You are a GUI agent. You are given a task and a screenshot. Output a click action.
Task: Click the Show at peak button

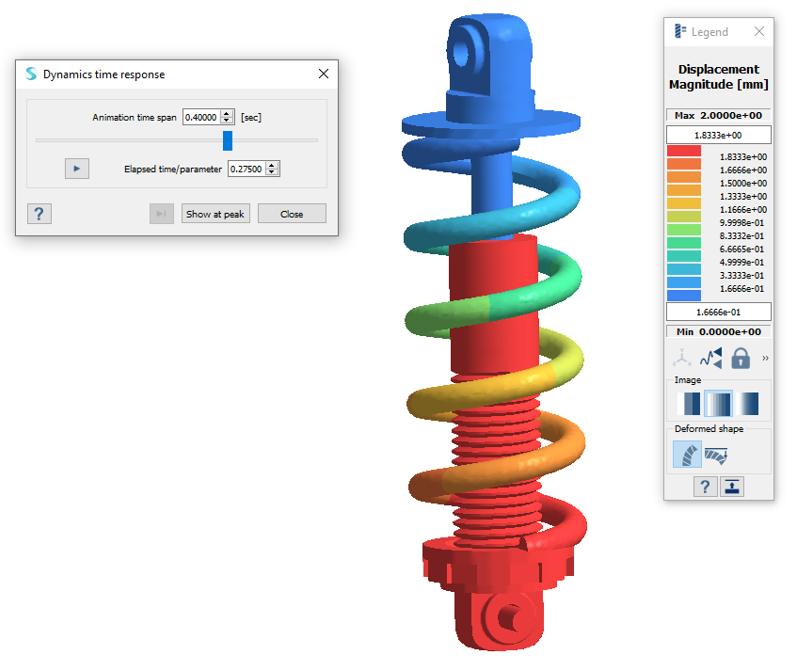click(215, 214)
